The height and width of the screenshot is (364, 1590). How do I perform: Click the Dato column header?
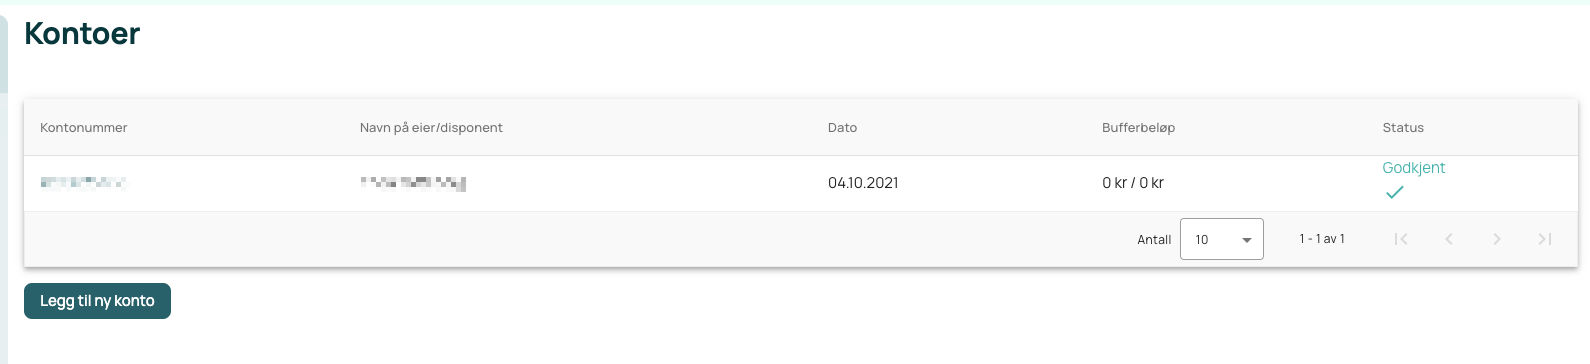pyautogui.click(x=842, y=128)
